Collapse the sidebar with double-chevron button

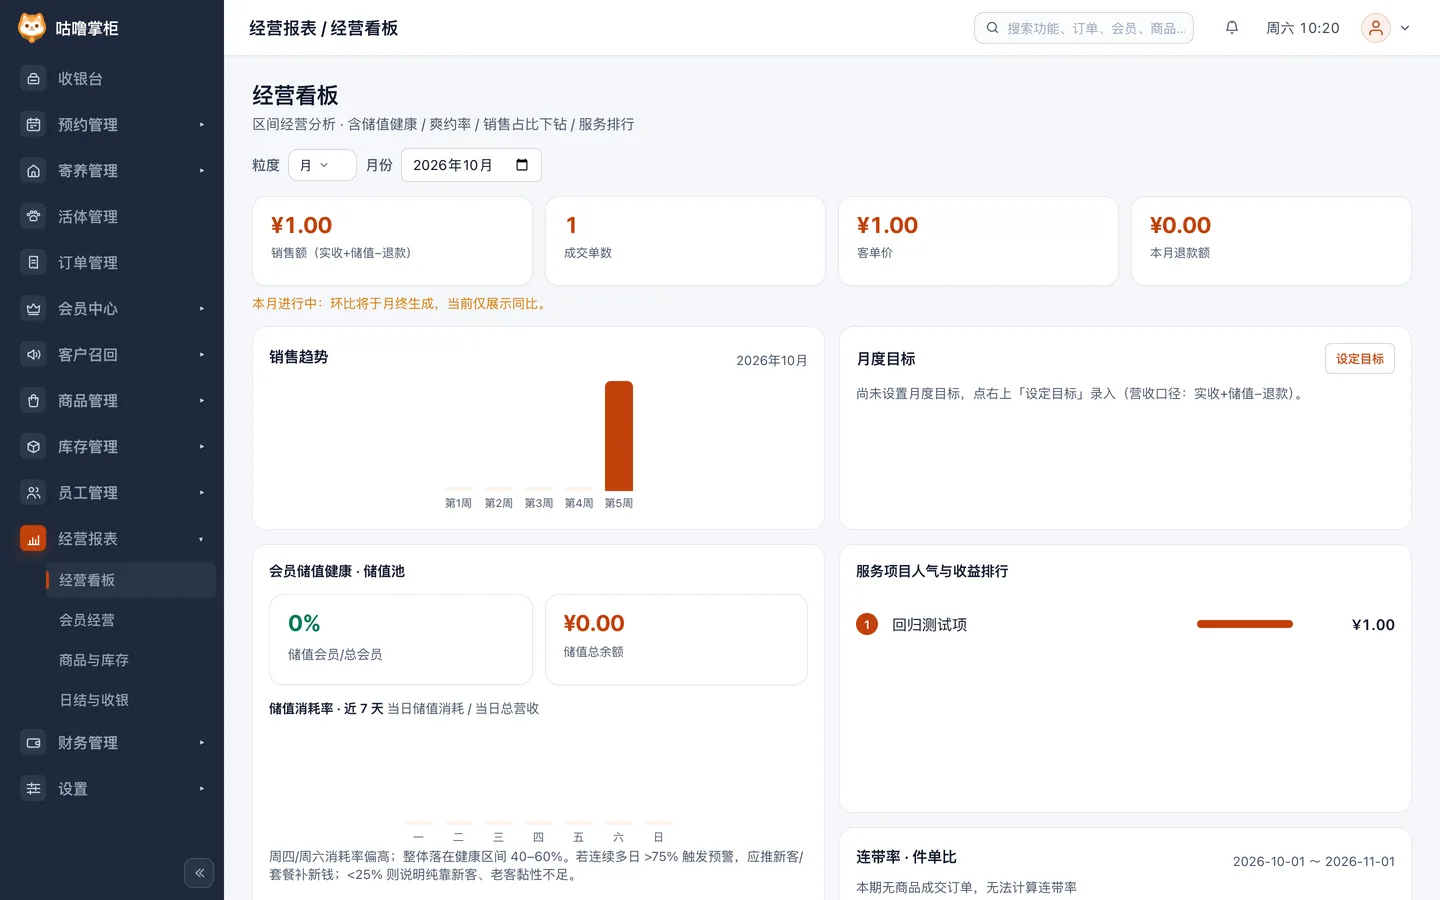[199, 873]
